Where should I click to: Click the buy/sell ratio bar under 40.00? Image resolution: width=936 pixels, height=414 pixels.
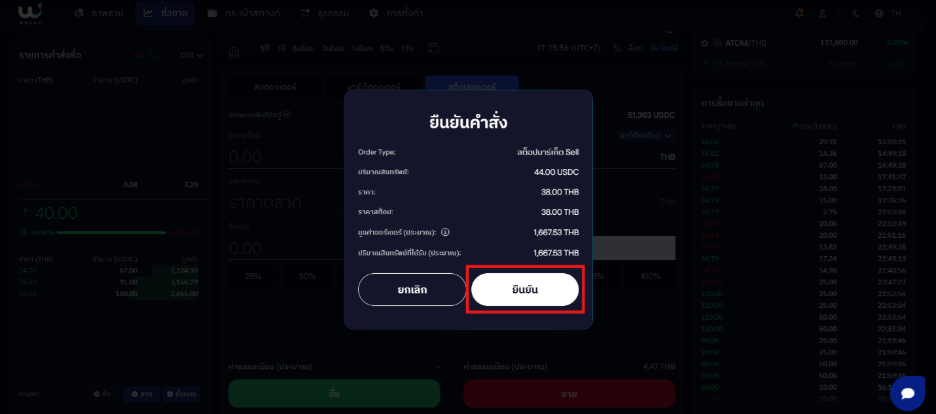(x=111, y=232)
